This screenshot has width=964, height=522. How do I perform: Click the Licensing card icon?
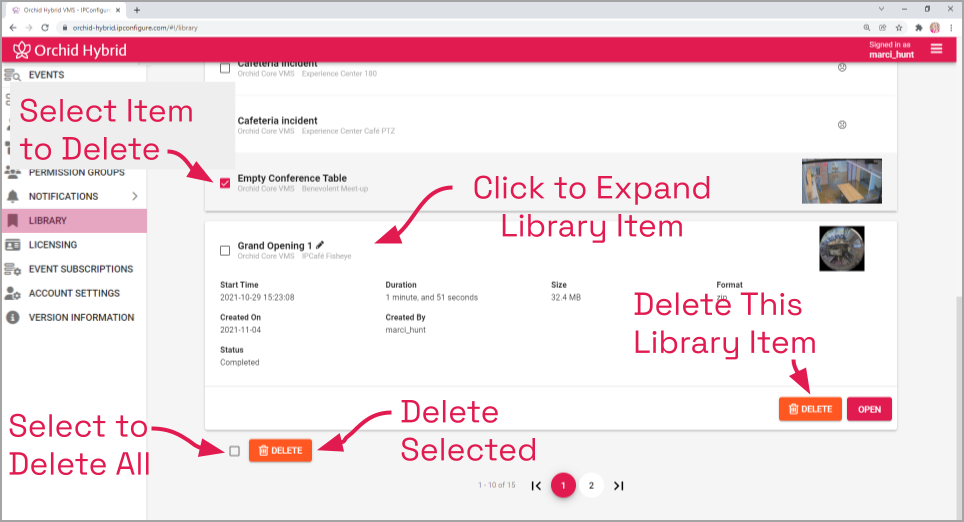[12, 245]
